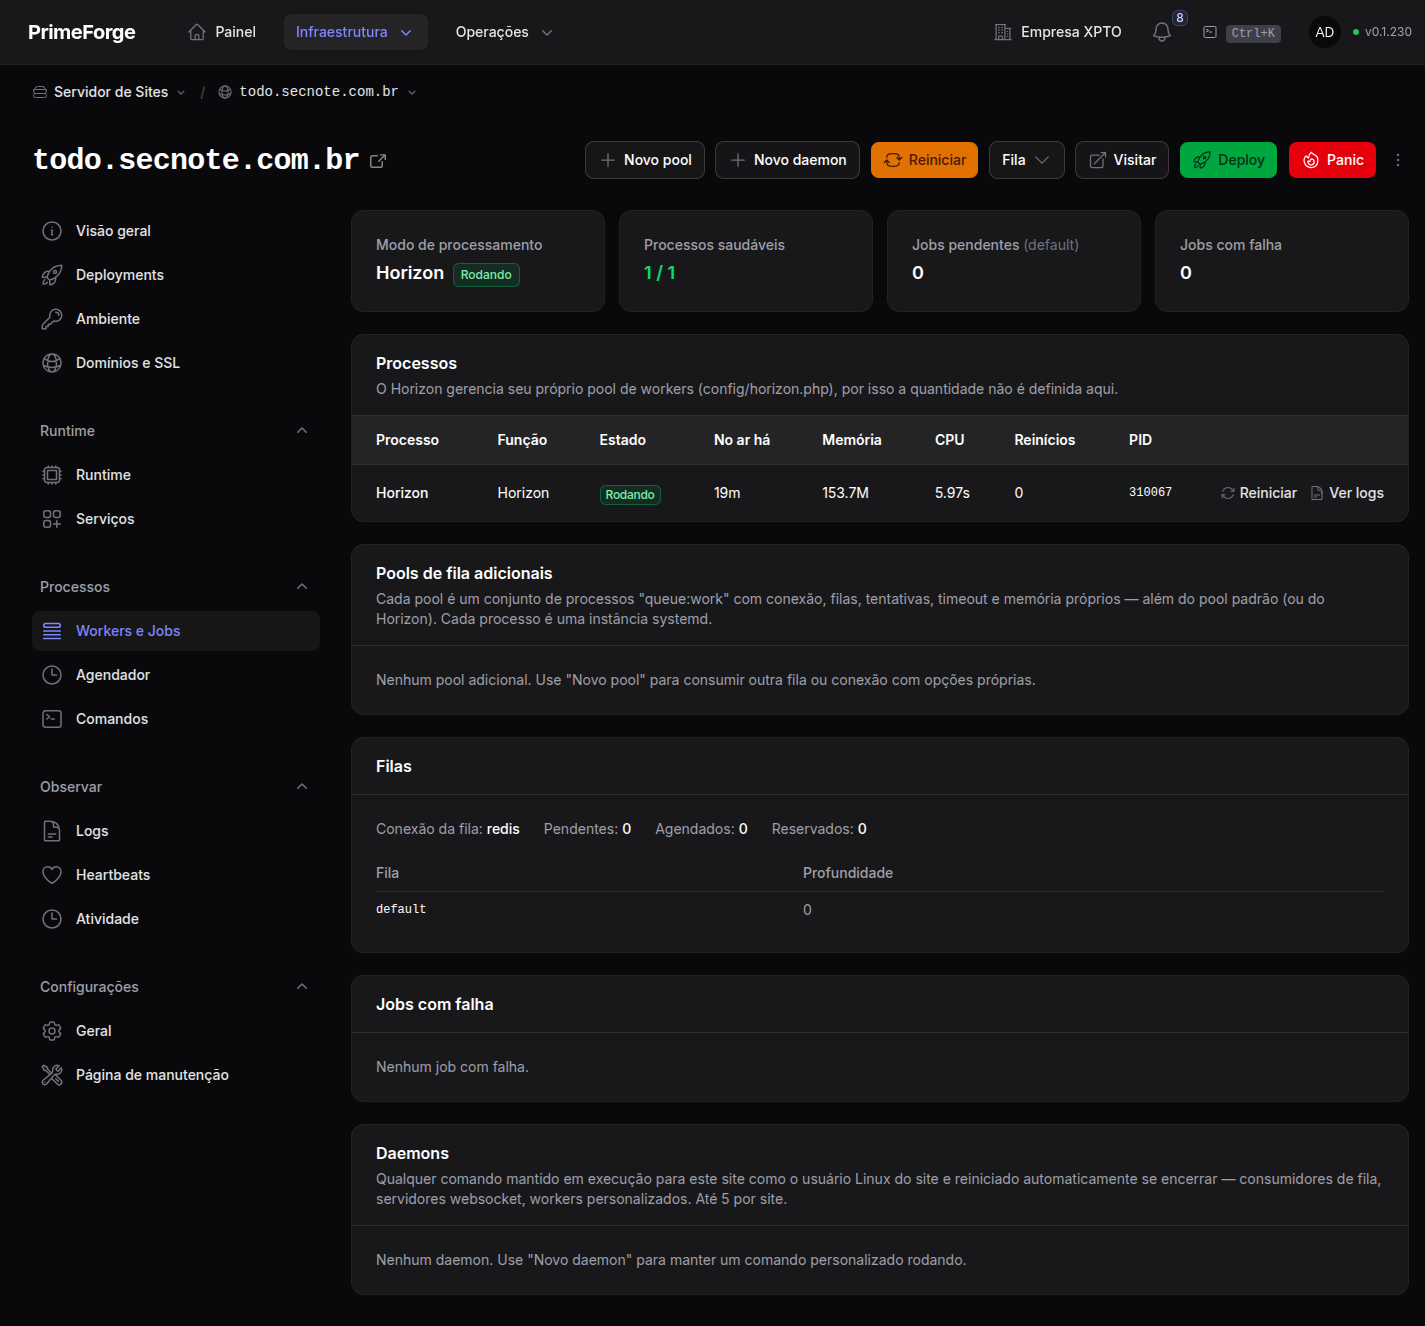The width and height of the screenshot is (1425, 1326).
Task: Click the Visitar button
Action: pyautogui.click(x=1122, y=160)
